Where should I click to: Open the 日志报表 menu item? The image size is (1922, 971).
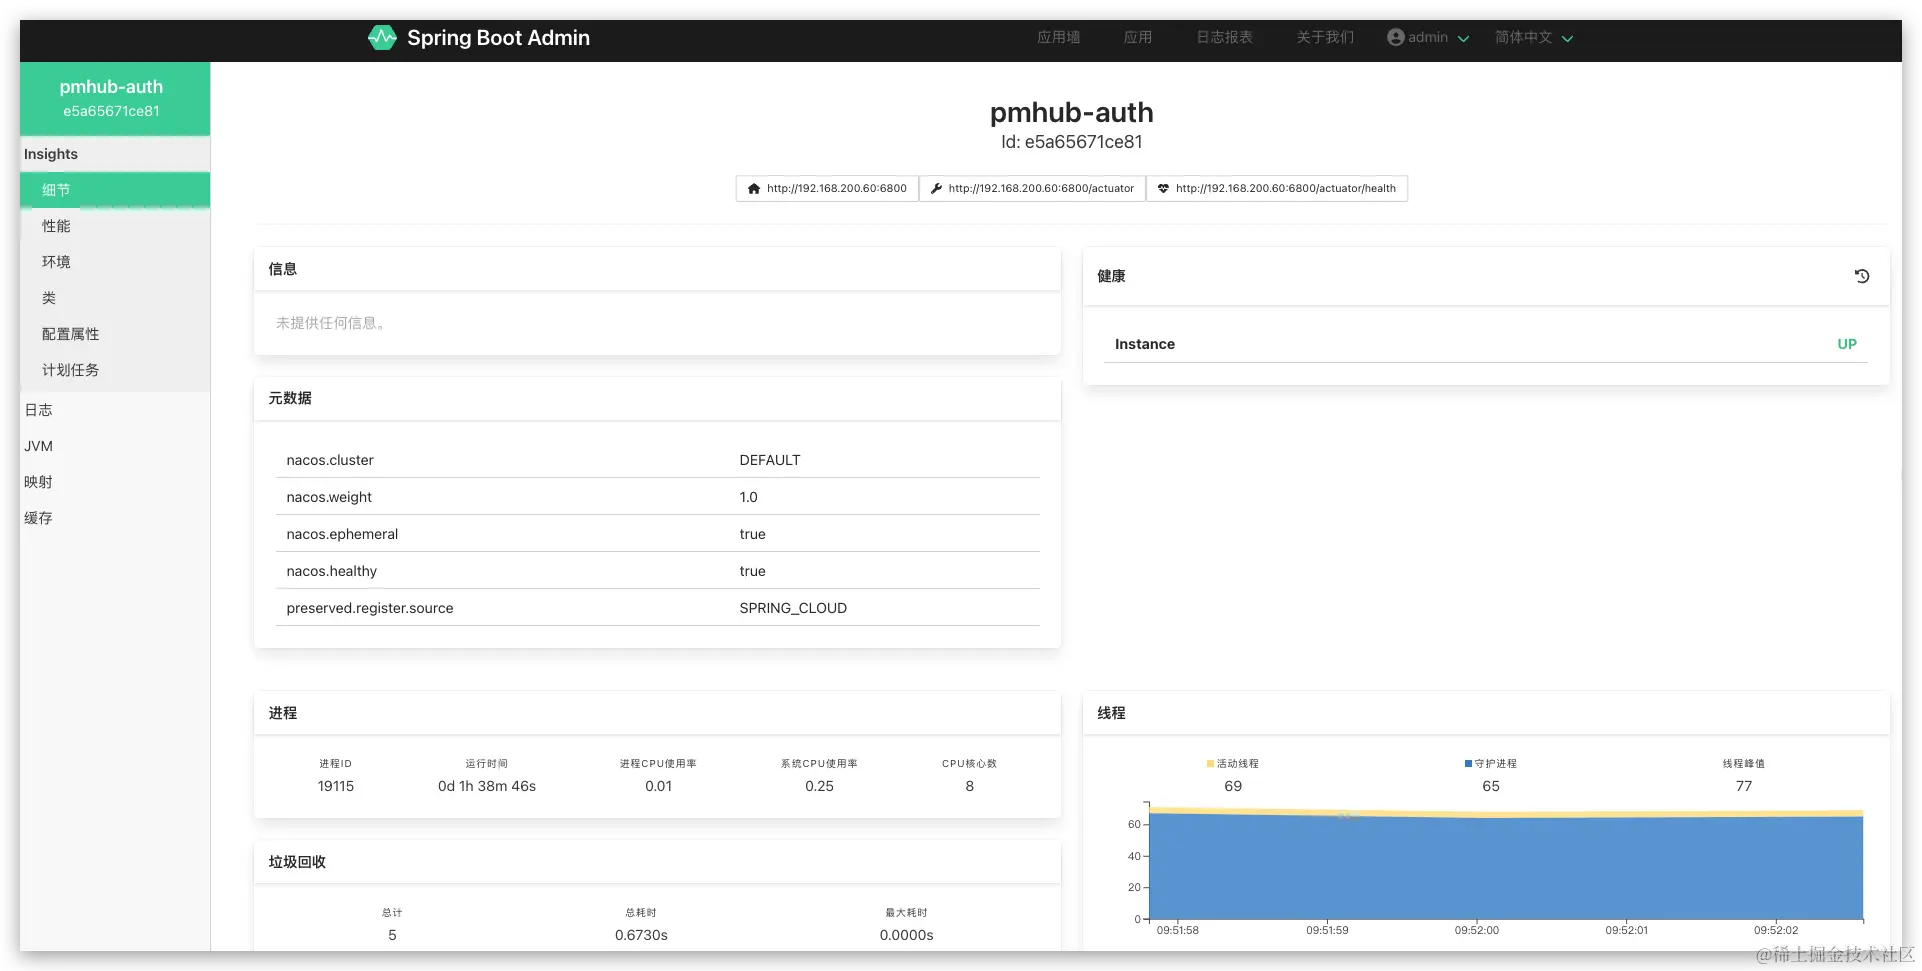tap(1224, 37)
